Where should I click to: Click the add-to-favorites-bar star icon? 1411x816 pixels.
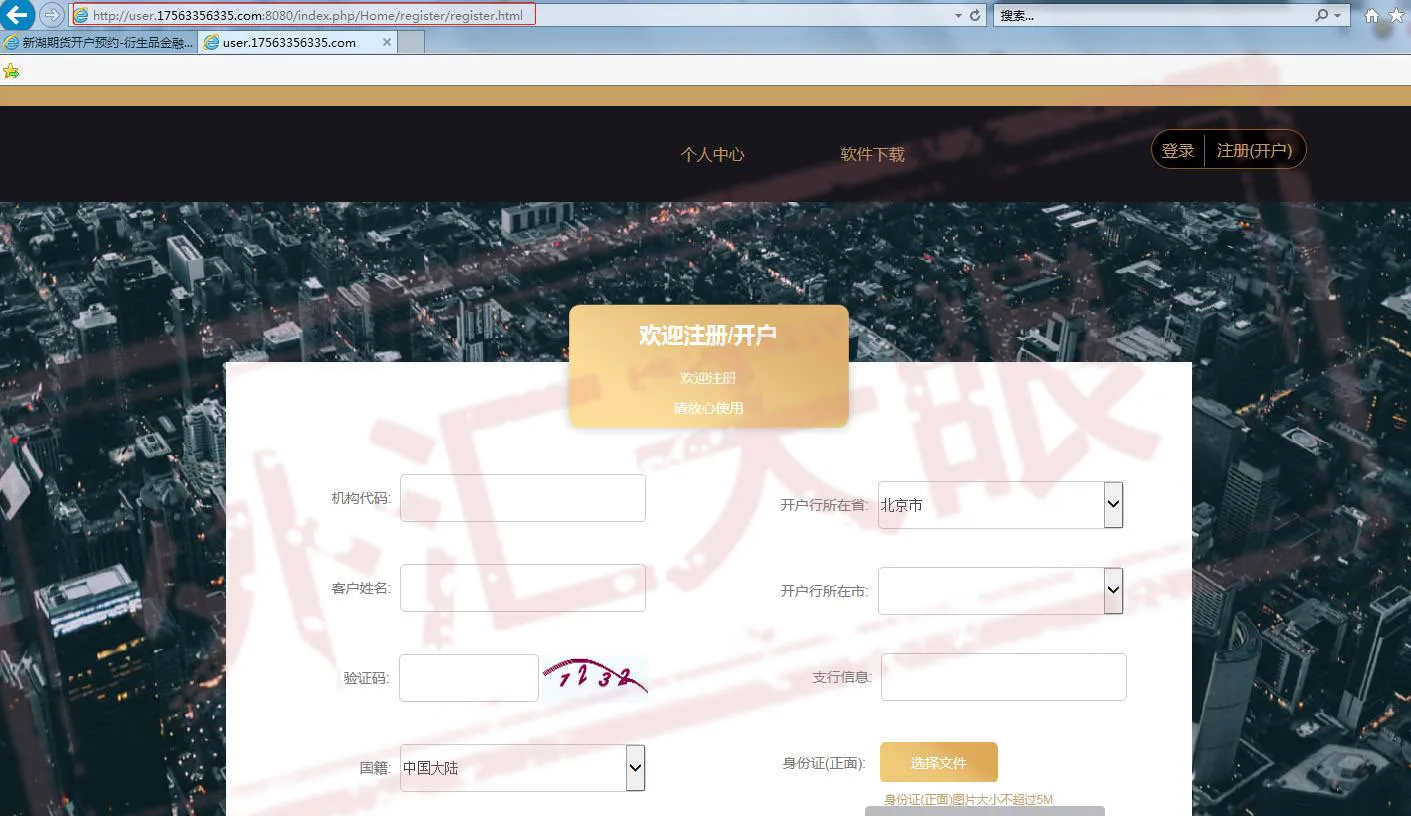click(x=11, y=70)
